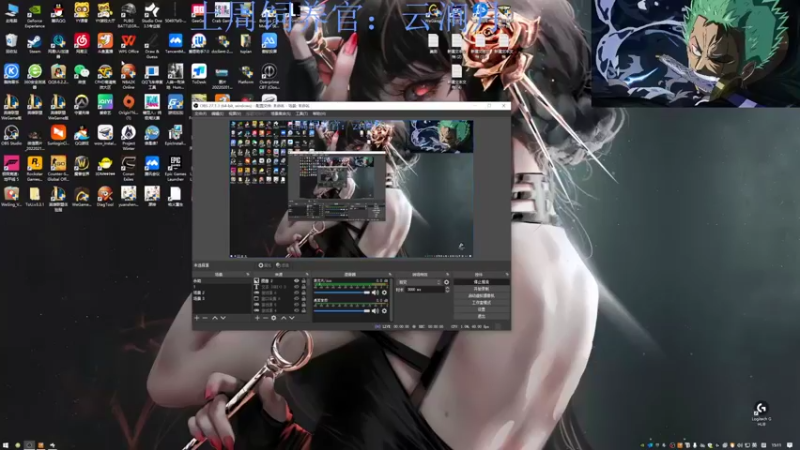Open PUBG Battlegrounds desktop icon
Viewport: 800px width, 450px height.
click(129, 14)
